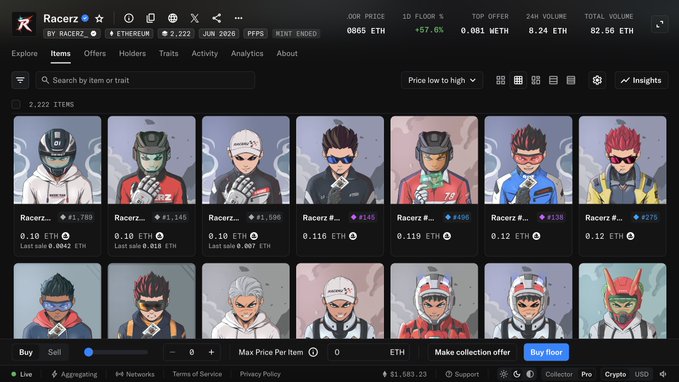Open the Price low to high sort dropdown
This screenshot has height=382, width=679.
point(442,80)
